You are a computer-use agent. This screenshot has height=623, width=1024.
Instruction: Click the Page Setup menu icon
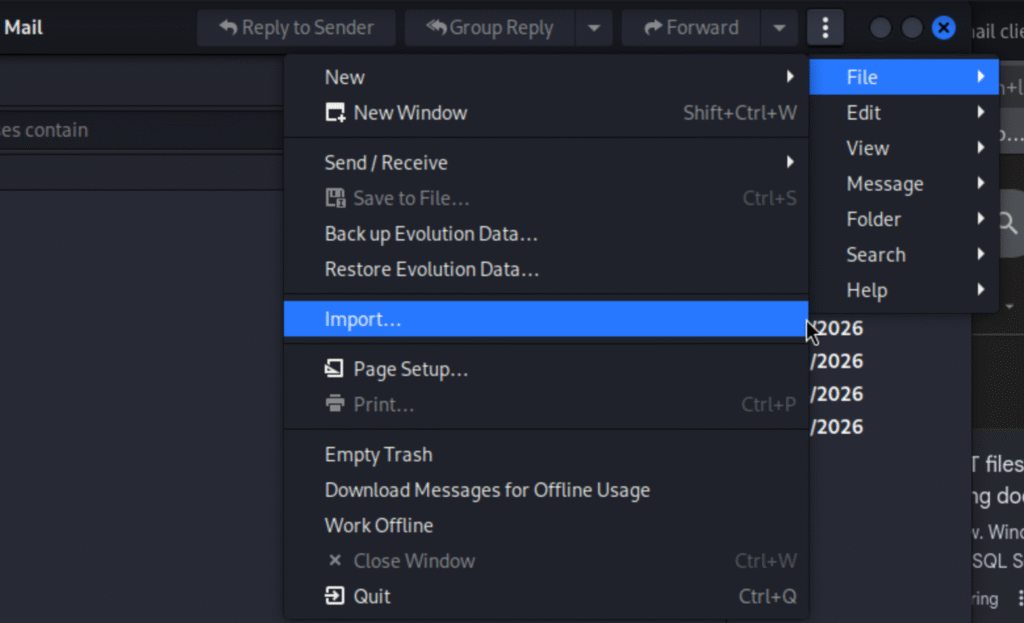coord(335,370)
